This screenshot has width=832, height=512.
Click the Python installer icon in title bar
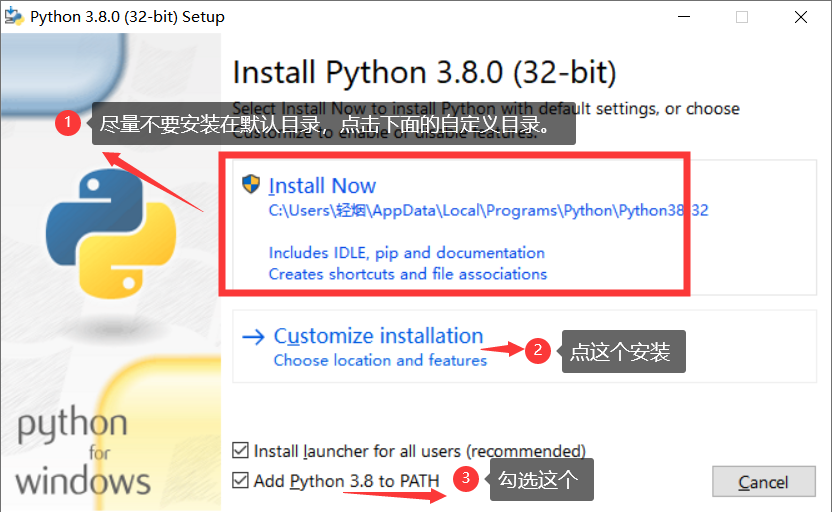[x=15, y=17]
